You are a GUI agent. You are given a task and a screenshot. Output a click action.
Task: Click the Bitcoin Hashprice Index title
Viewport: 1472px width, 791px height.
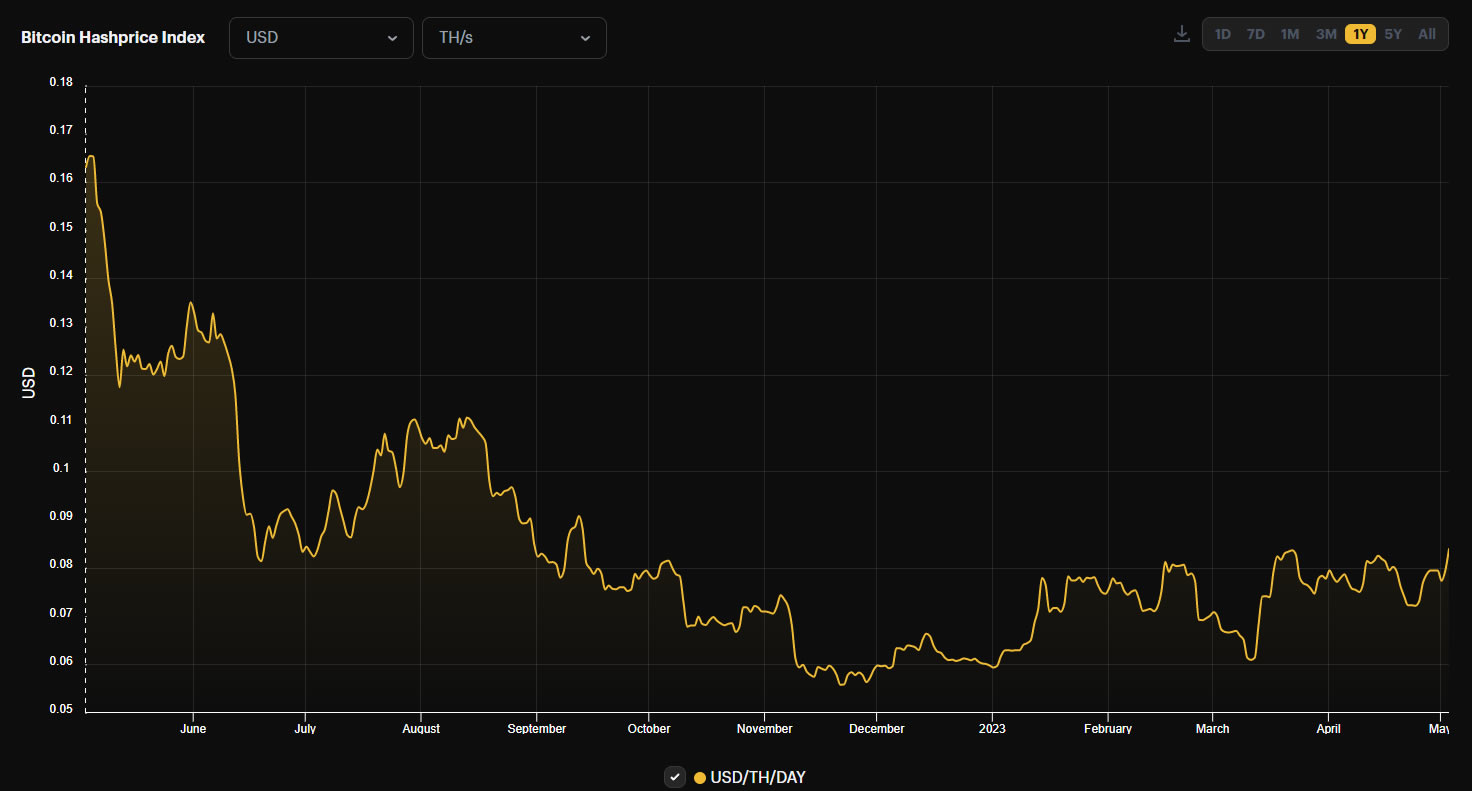pos(113,38)
